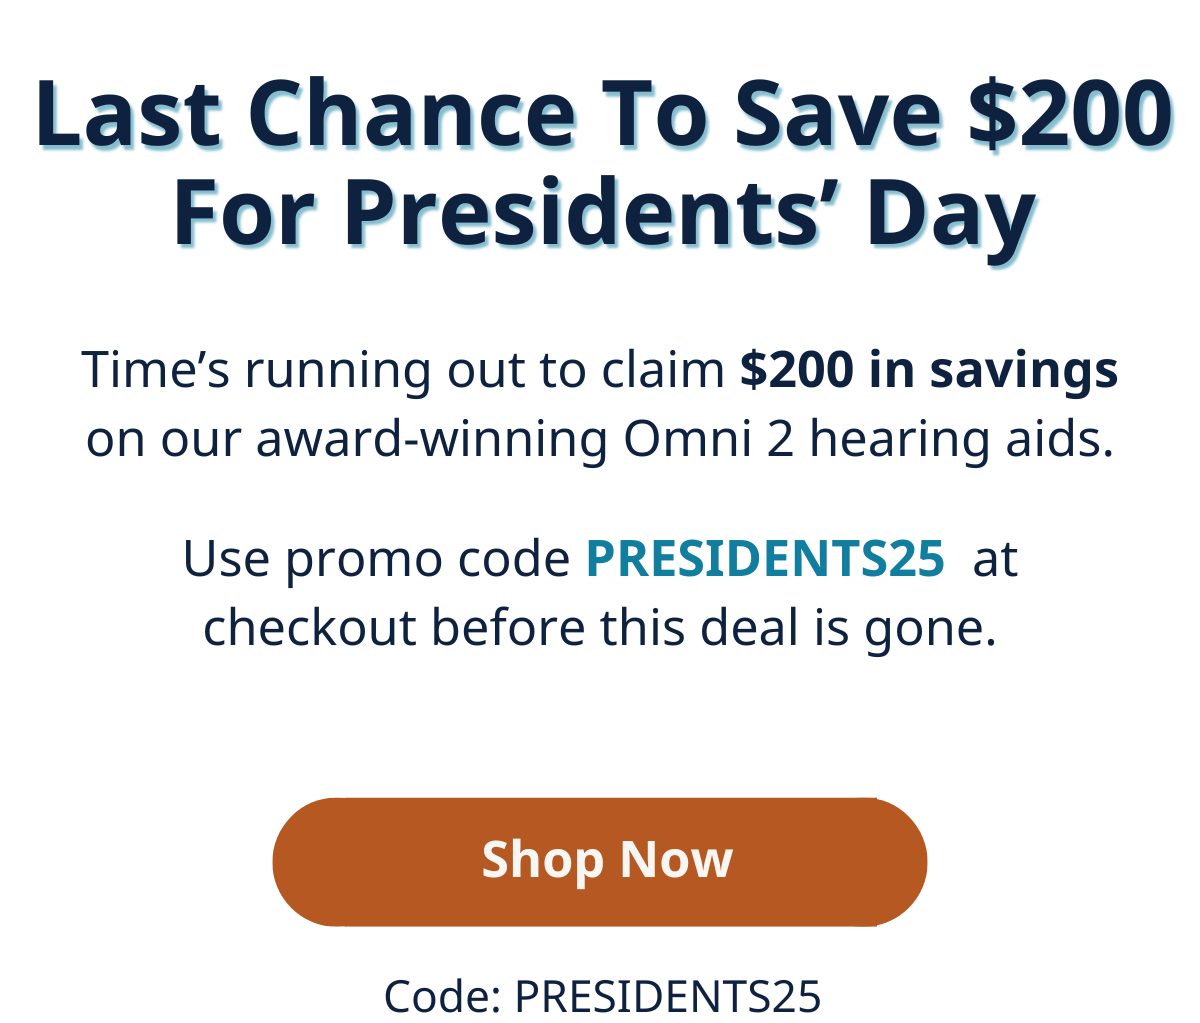The width and height of the screenshot is (1200, 1023).
Task: Click the Code: PRESIDENTS25 caption below button
Action: tap(602, 996)
